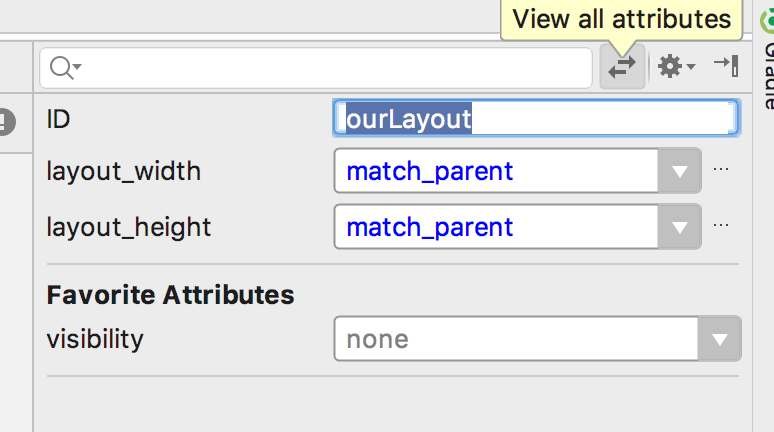Open the layout_width ellipsis resource picker
Image resolution: width=774 pixels, height=432 pixels.
coord(721,169)
